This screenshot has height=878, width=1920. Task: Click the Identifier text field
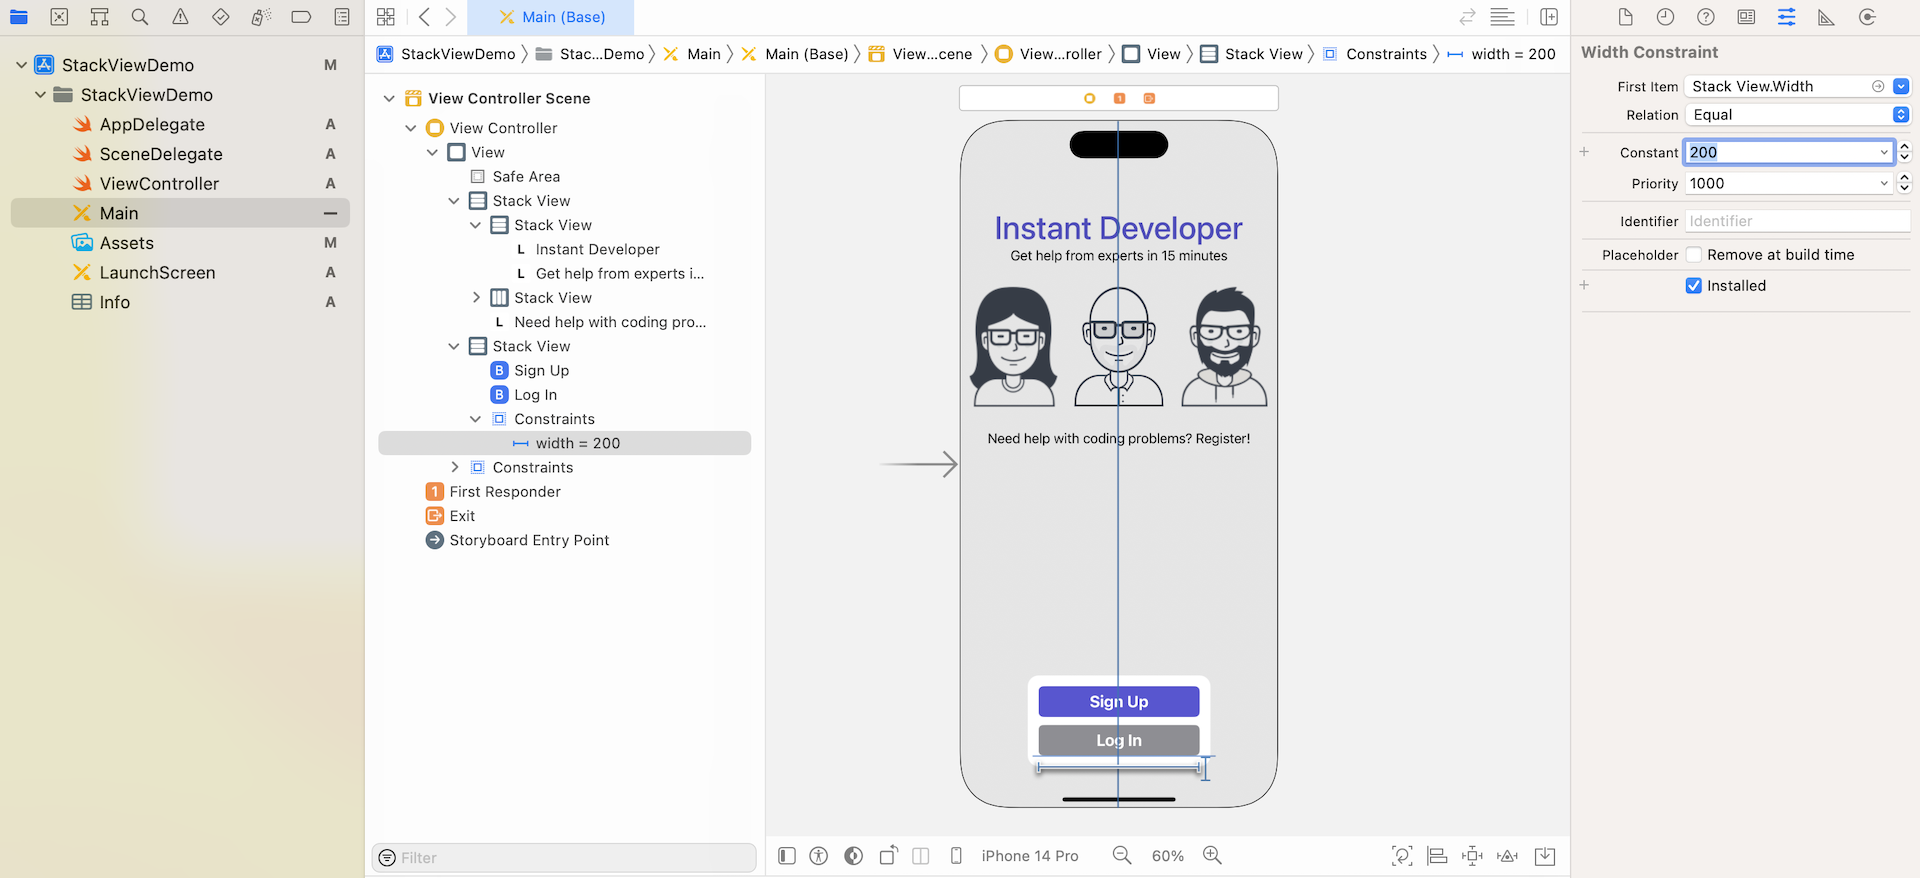pos(1796,221)
